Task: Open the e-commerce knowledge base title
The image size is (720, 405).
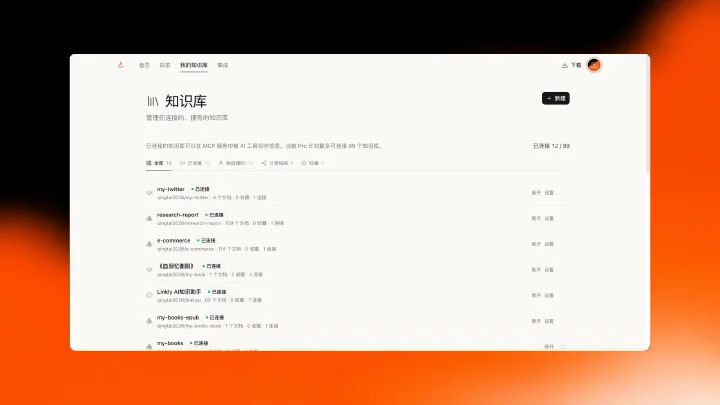Action: click(x=174, y=241)
